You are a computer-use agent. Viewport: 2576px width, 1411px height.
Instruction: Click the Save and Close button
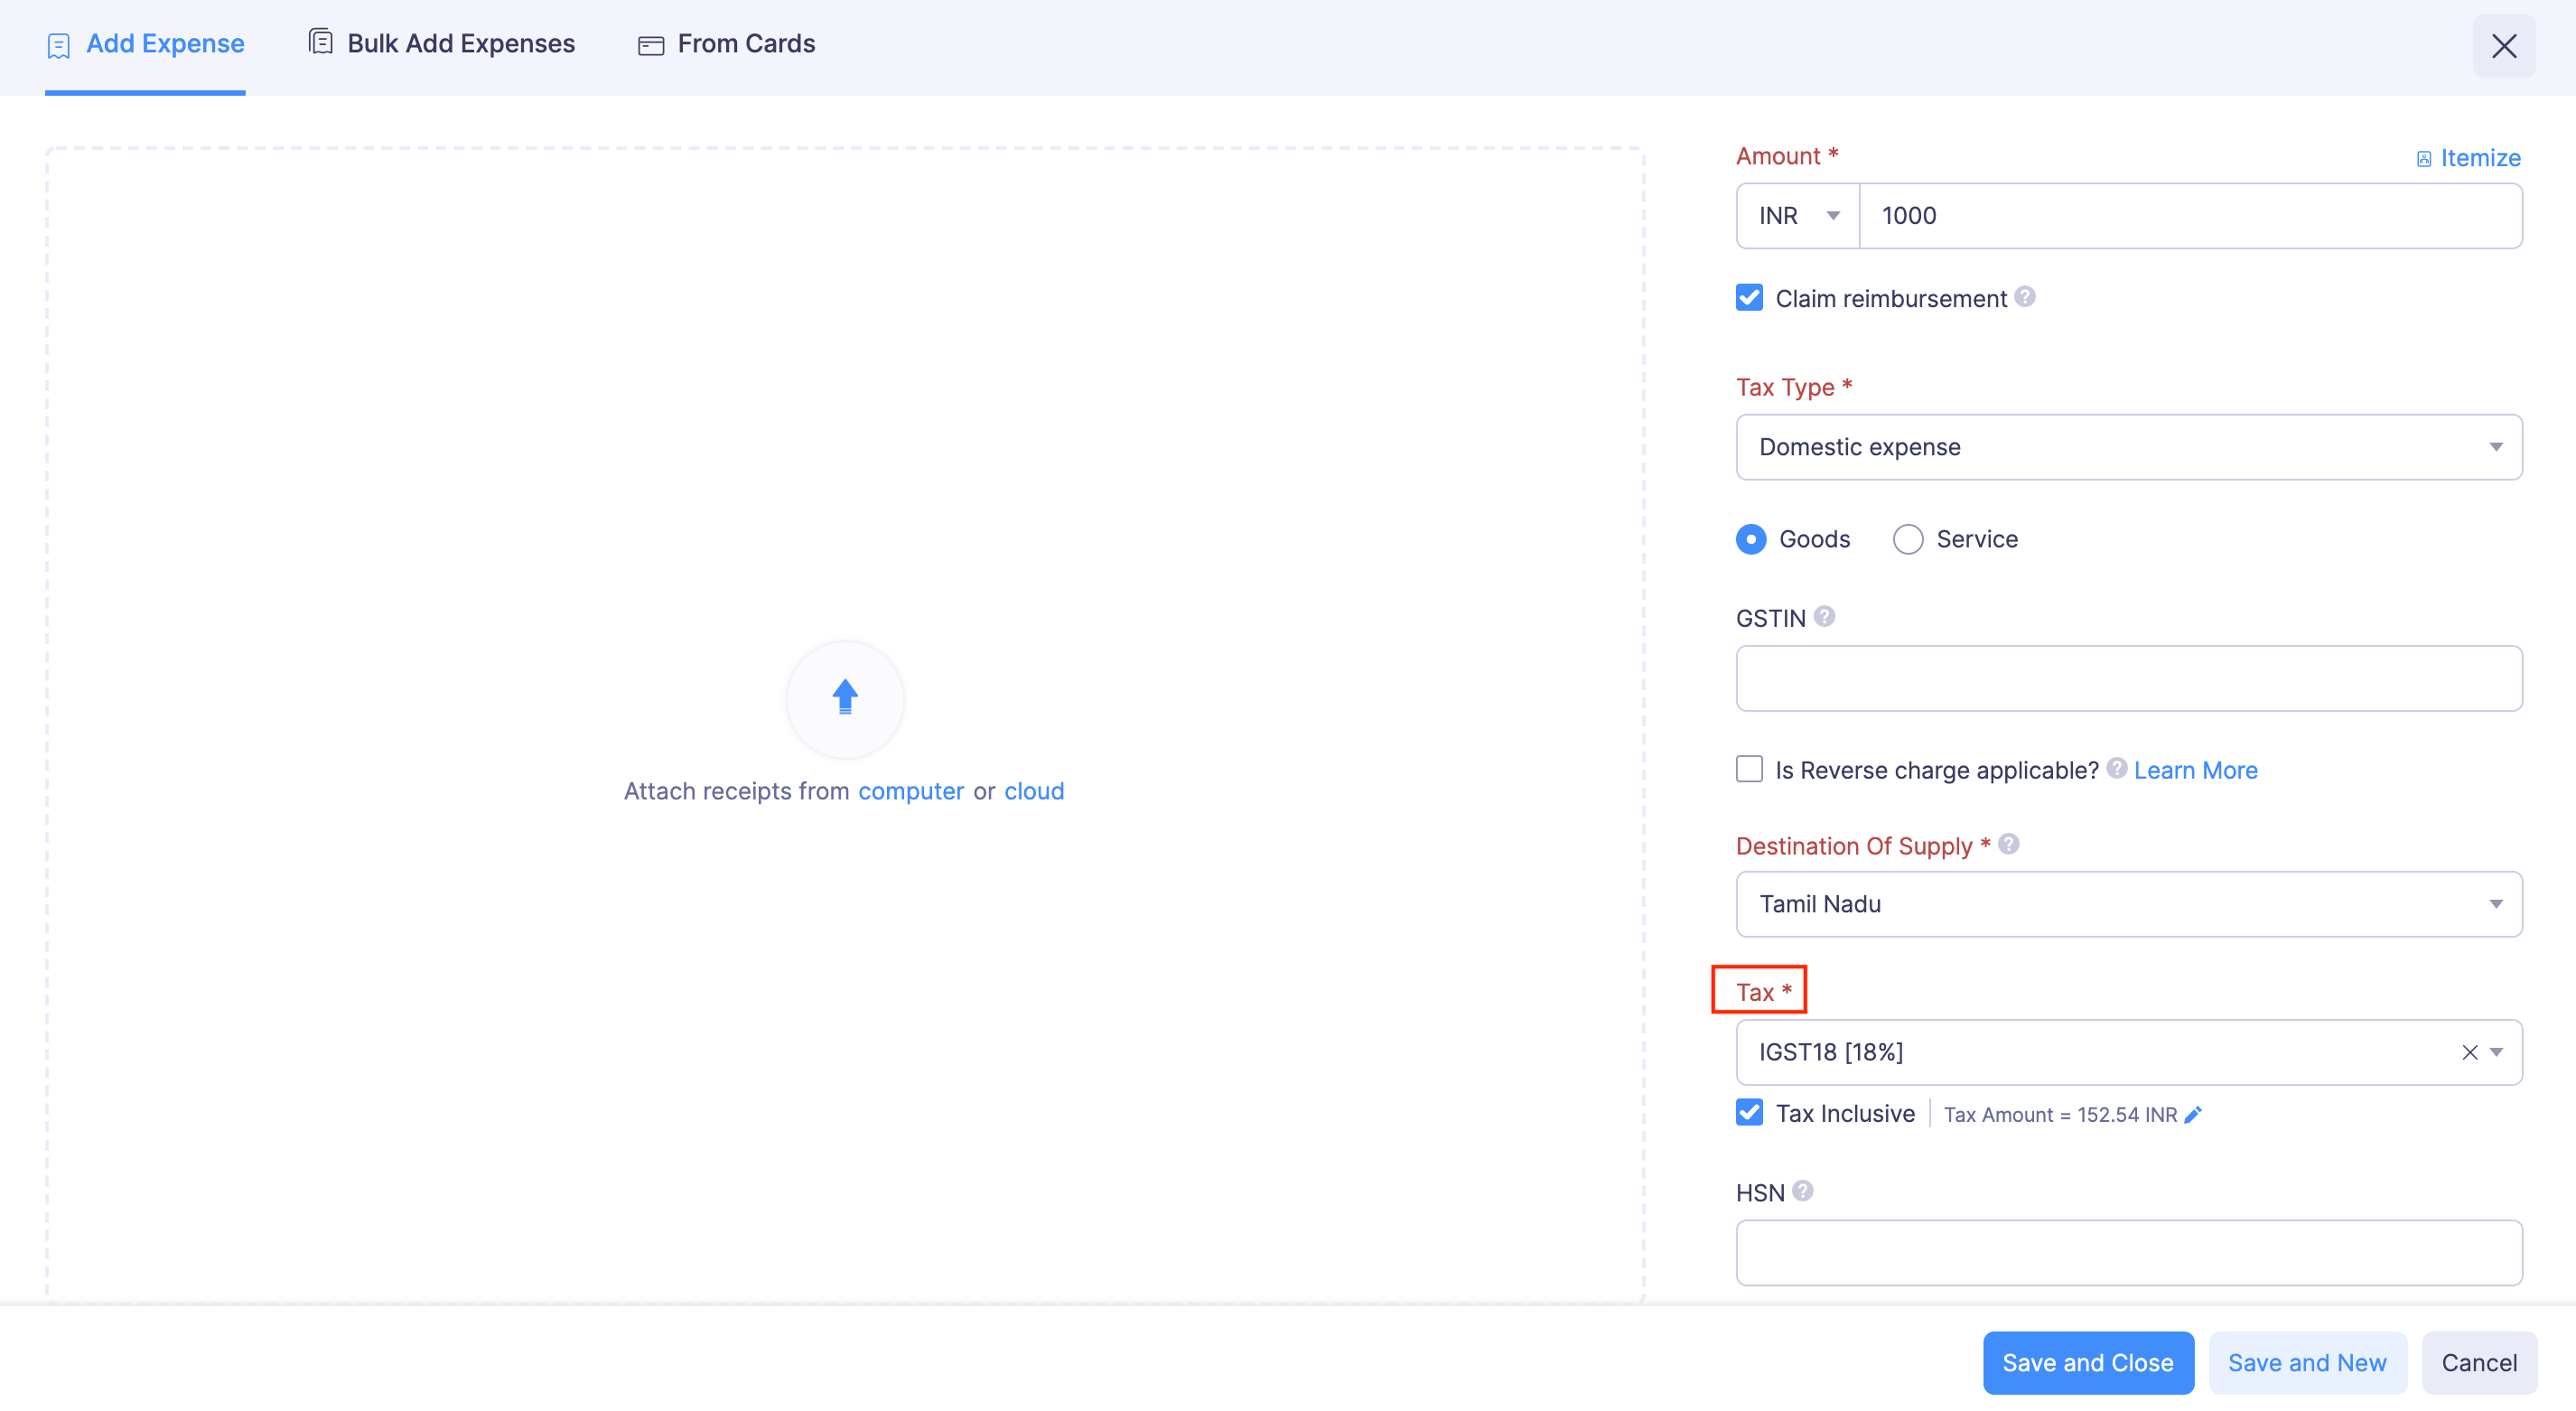tap(2087, 1362)
